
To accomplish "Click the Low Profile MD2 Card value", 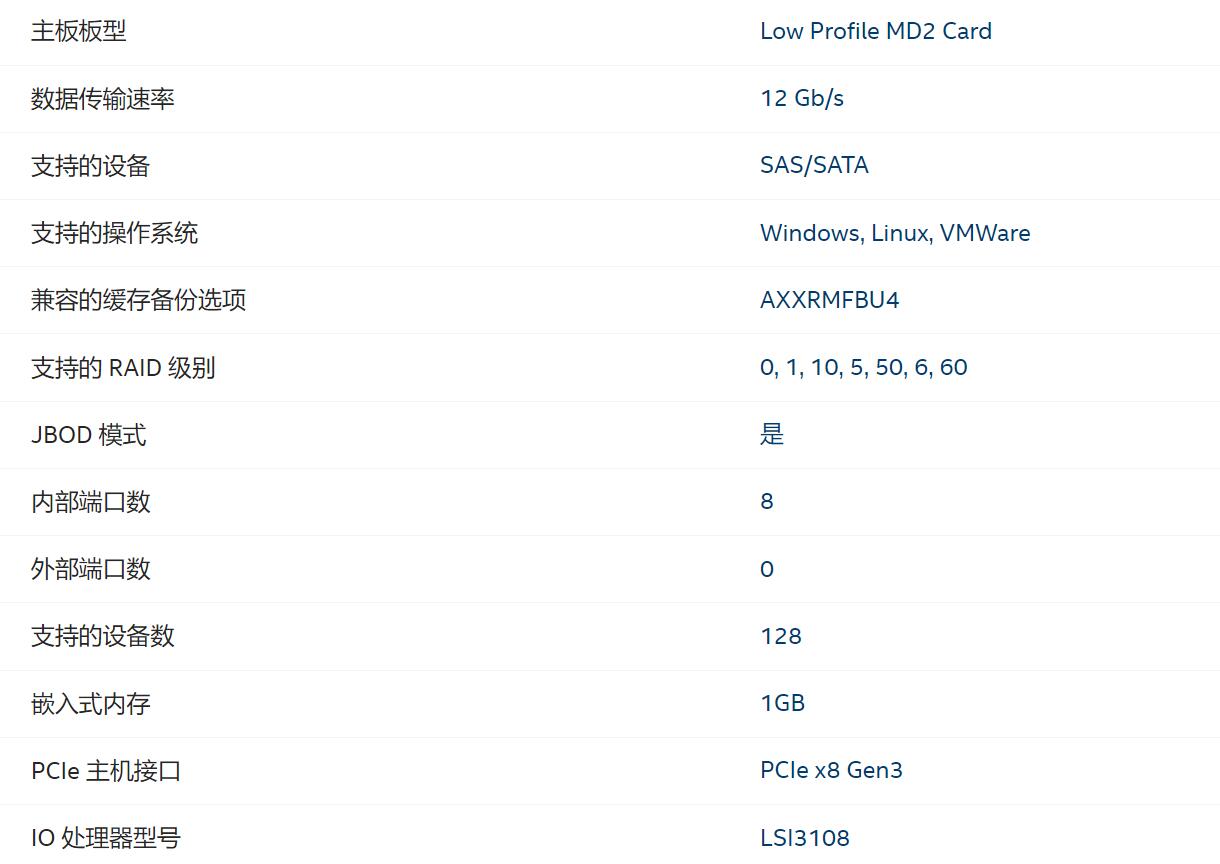I will [x=875, y=31].
